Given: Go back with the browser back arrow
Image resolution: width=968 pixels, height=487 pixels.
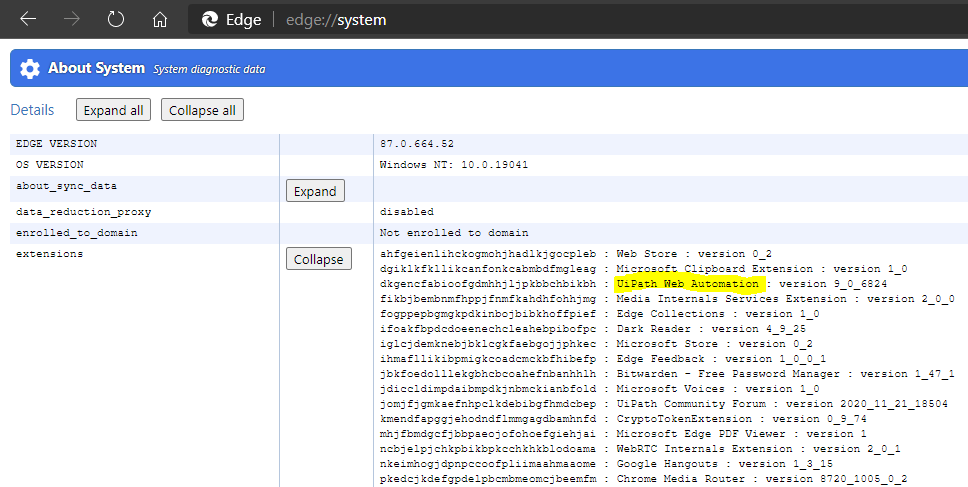Looking at the screenshot, I should tap(28, 19).
